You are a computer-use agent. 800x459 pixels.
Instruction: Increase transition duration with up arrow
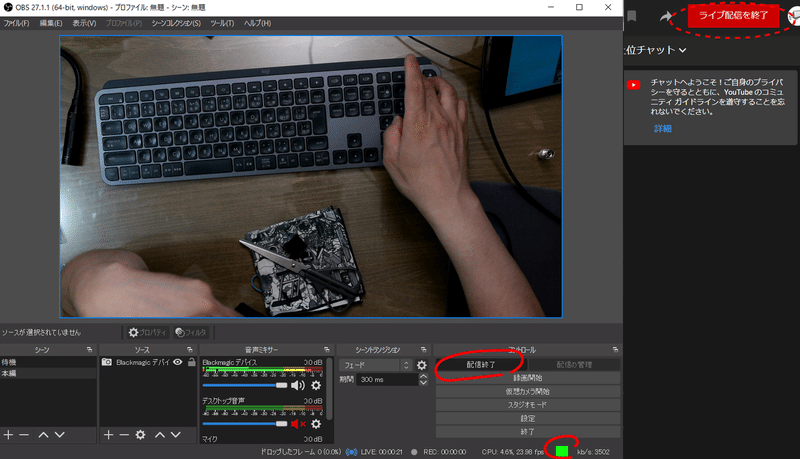423,376
